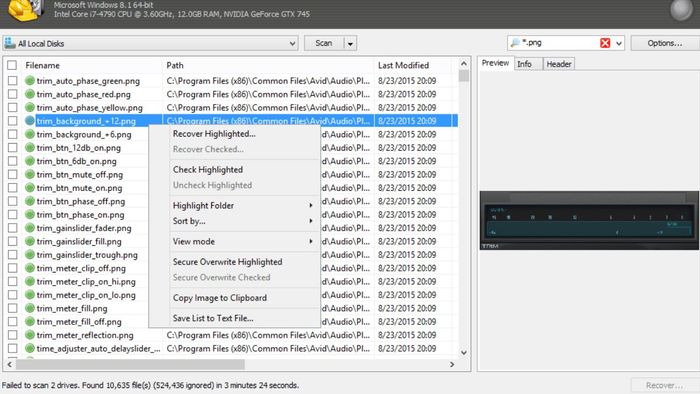Image resolution: width=700 pixels, height=394 pixels.
Task: Switch to the Preview tab
Action: point(496,63)
